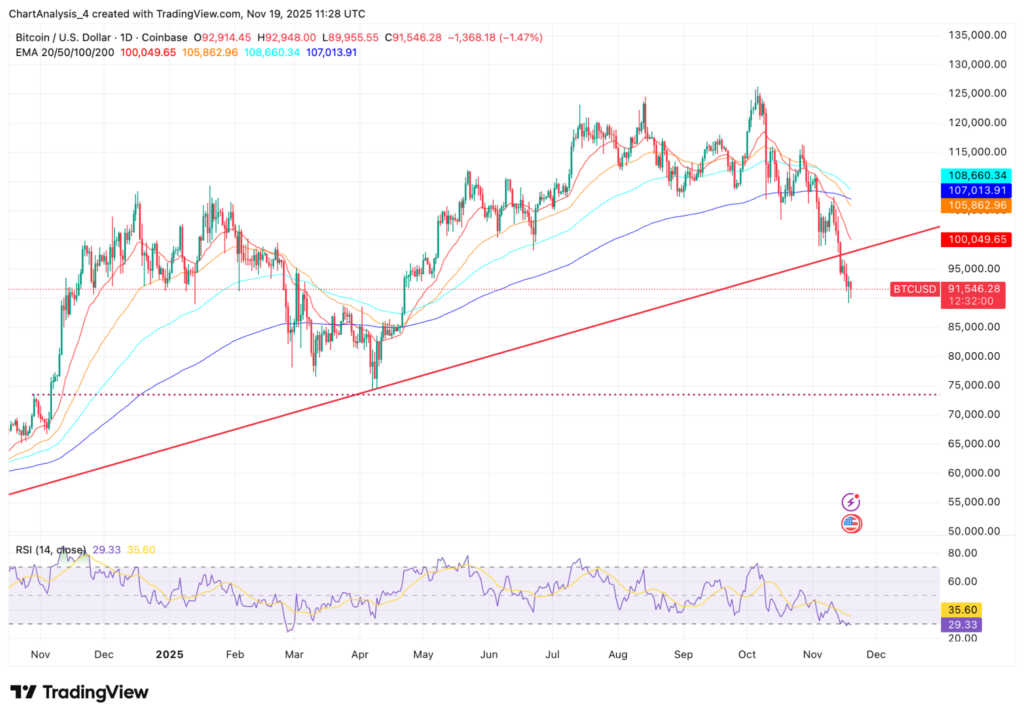The width and height of the screenshot is (1024, 718).
Task: Click the TradingView logo at bottom left
Action: (x=79, y=692)
